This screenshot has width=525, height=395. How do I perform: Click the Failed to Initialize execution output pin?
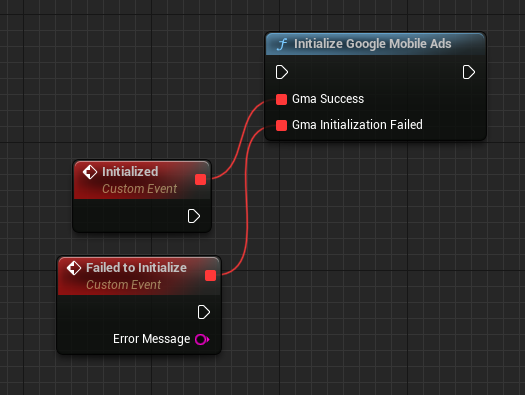204,312
